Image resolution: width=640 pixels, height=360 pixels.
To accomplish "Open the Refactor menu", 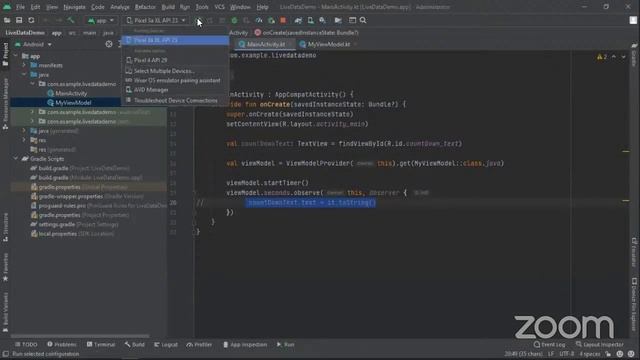I will pos(145,7).
